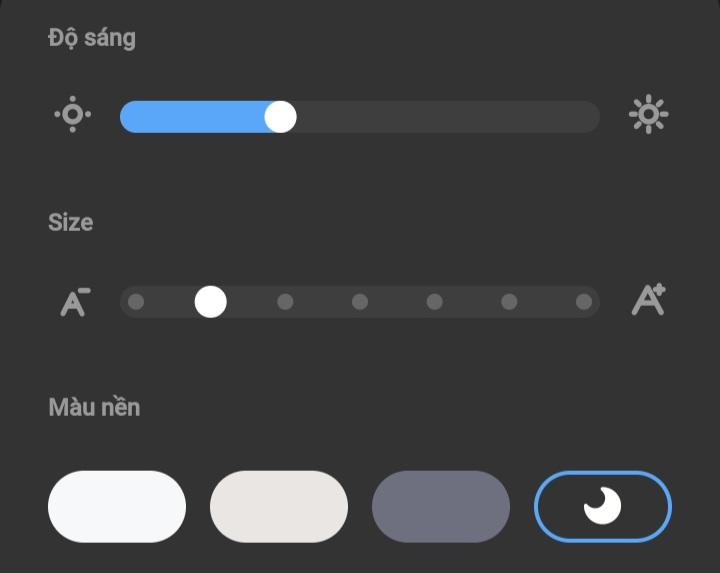Click the "Màu nền" label

[x=94, y=408]
